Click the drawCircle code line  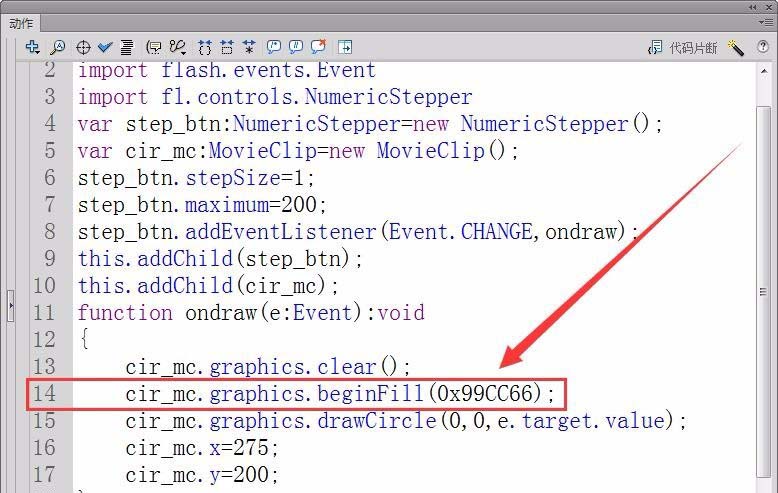406,421
